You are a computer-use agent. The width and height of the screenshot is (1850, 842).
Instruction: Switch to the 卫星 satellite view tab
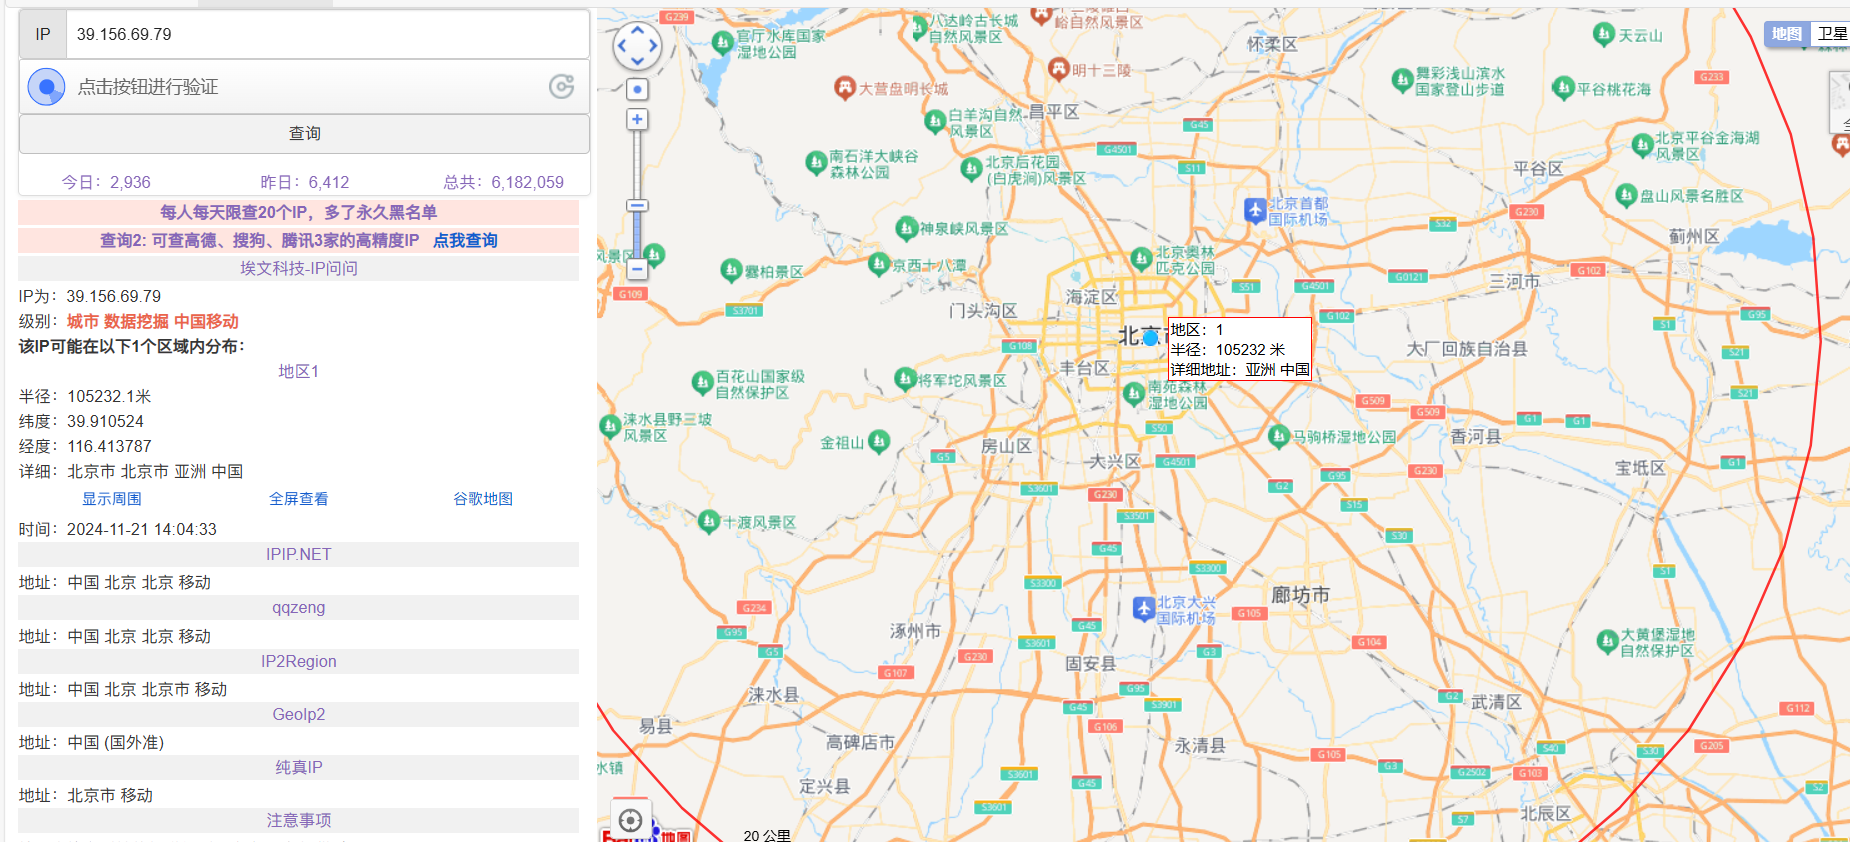pos(1831,34)
